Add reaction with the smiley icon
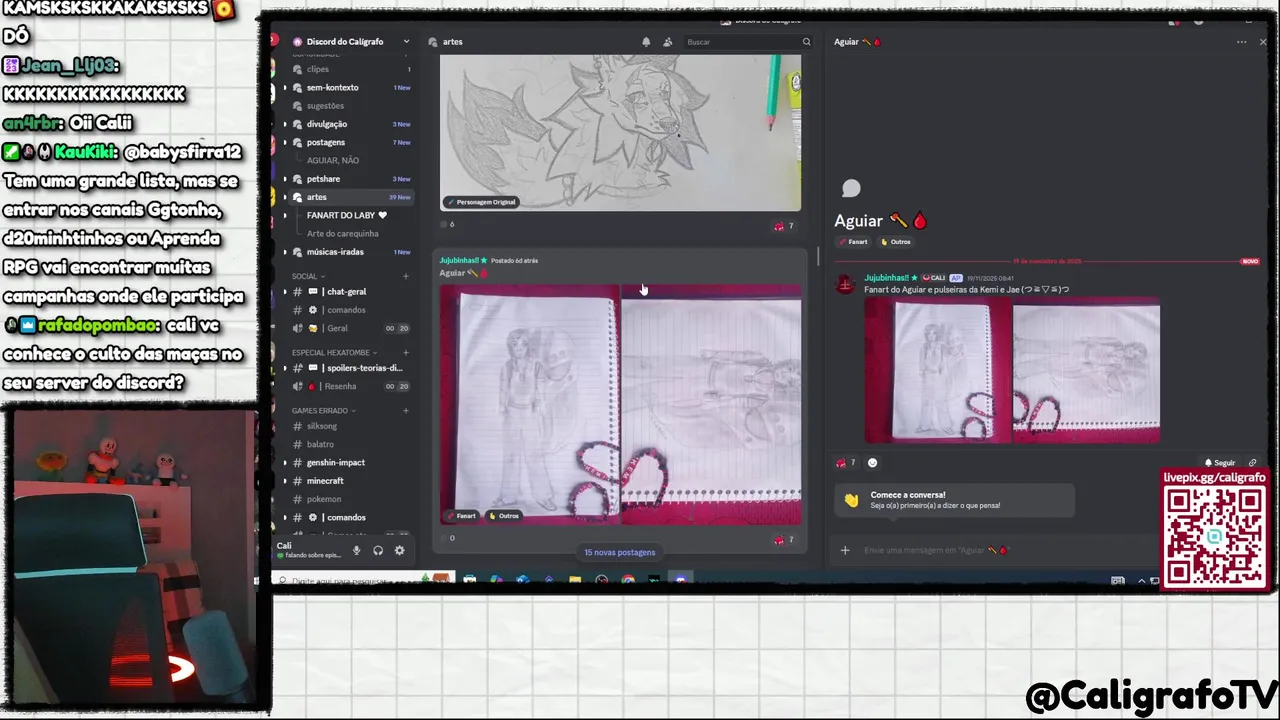The image size is (1280, 720). 872,463
